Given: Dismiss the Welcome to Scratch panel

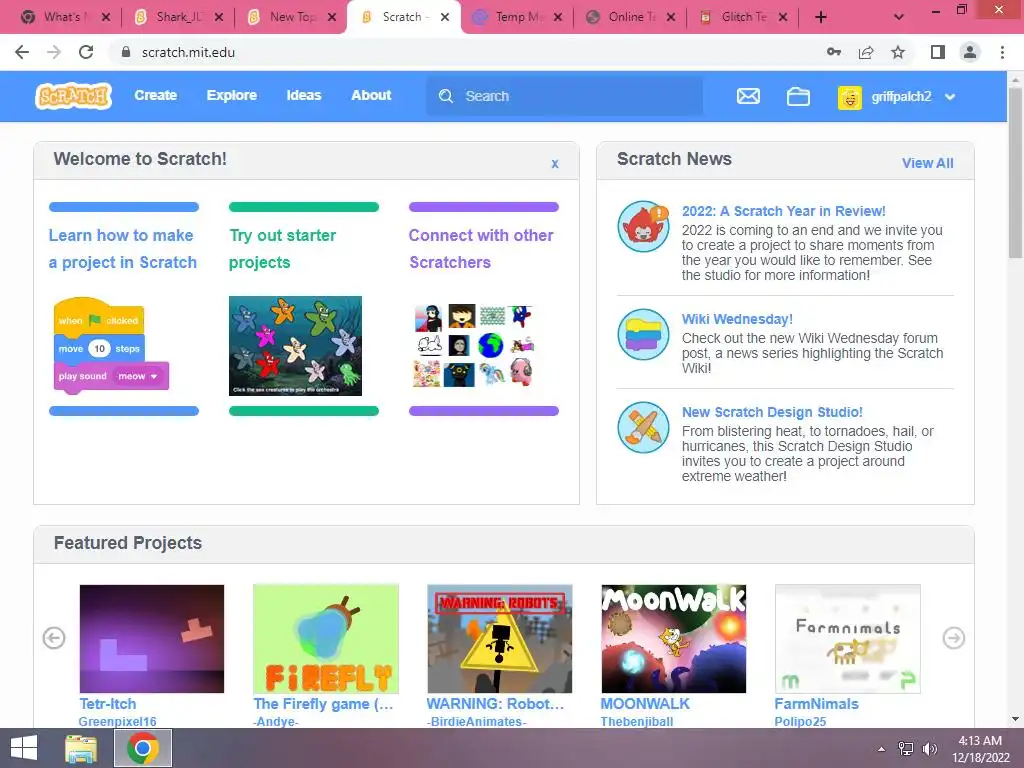Looking at the screenshot, I should click(554, 164).
